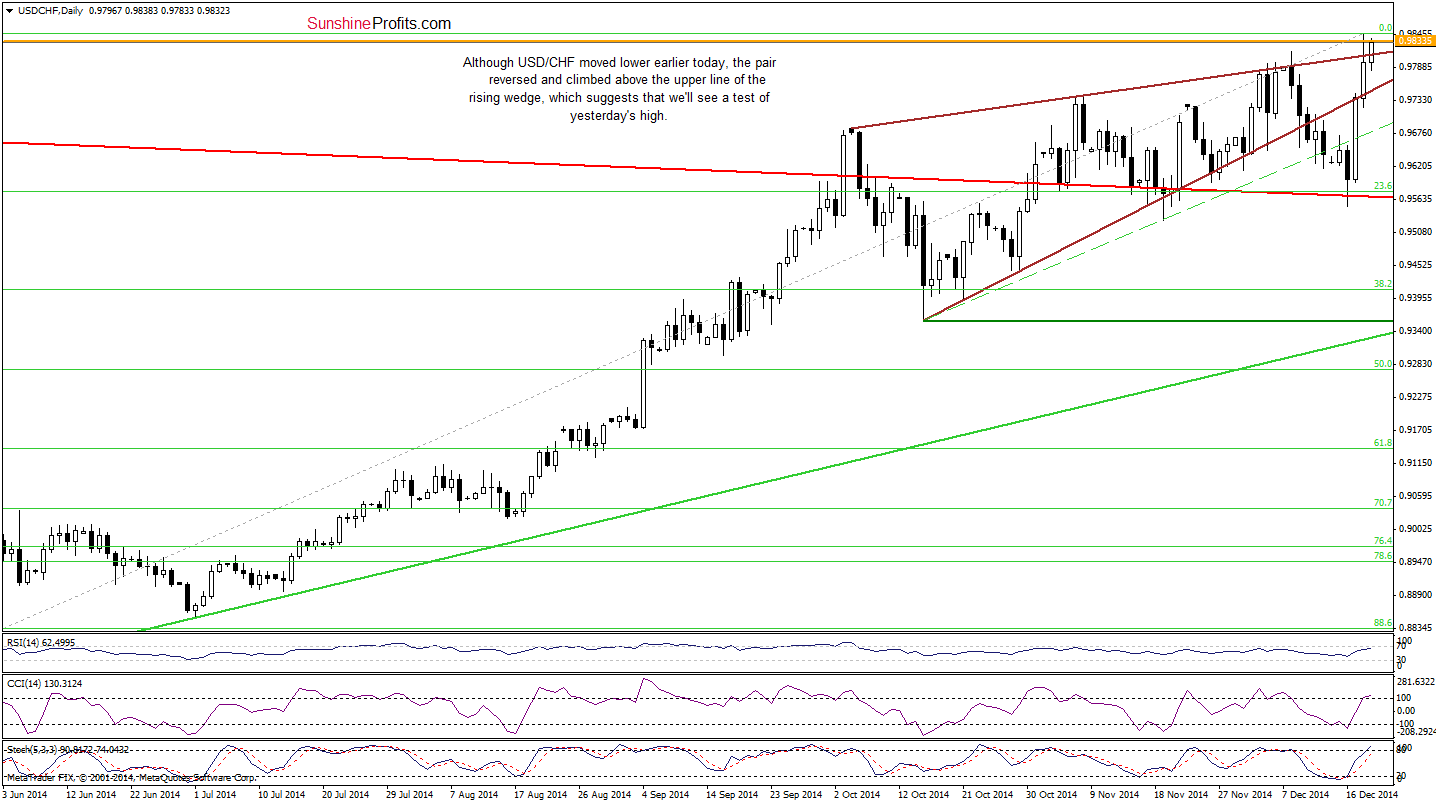Click the RSI(14) 62.4995 indicator label
1436x803 pixels.
(39, 642)
